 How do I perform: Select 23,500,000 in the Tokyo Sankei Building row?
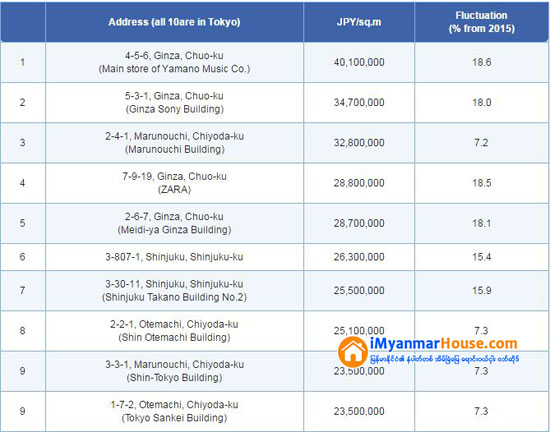359,411
